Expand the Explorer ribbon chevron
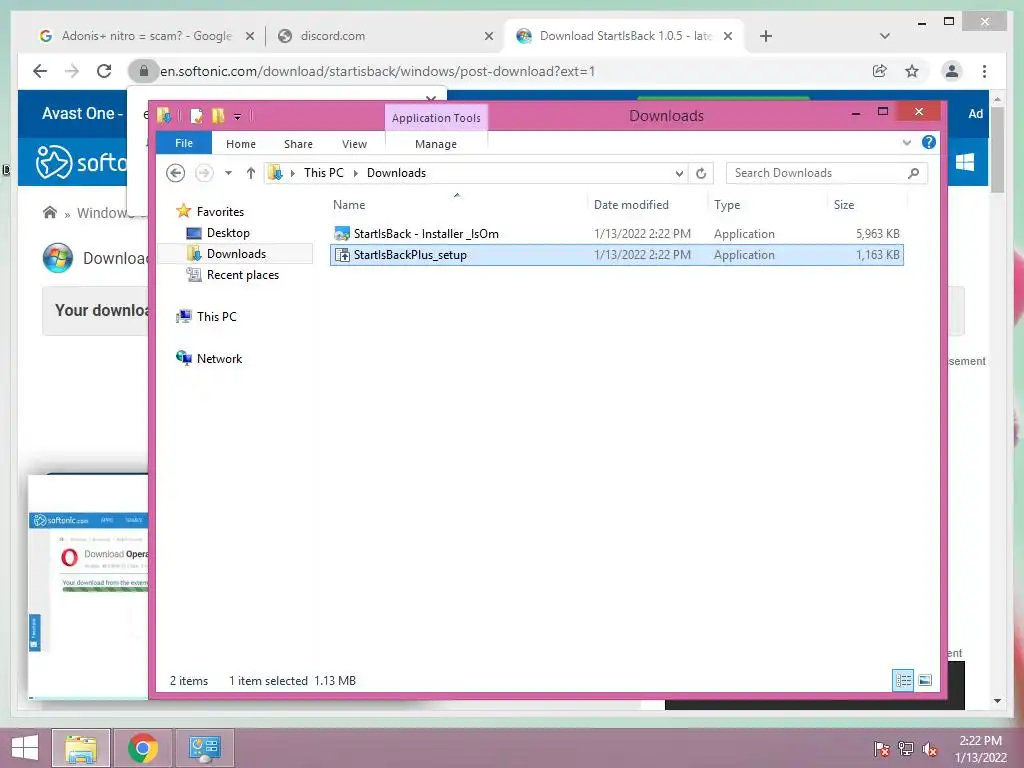The image size is (1024, 768). tap(906, 142)
